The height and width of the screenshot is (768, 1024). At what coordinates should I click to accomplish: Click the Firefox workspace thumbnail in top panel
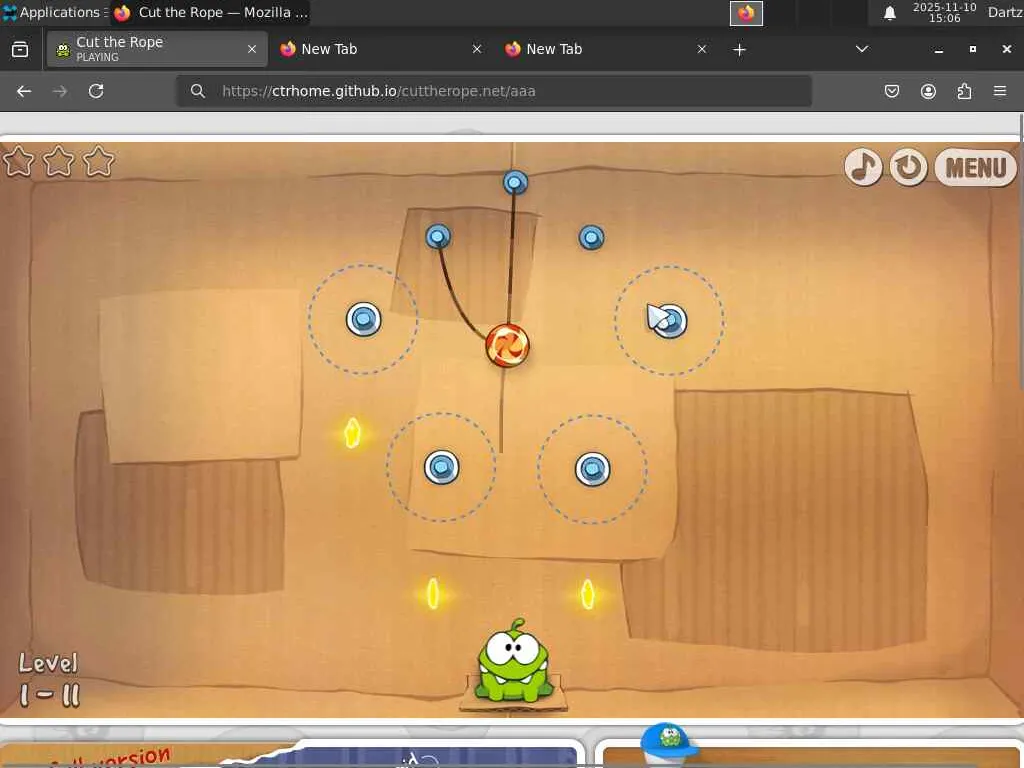tap(746, 13)
